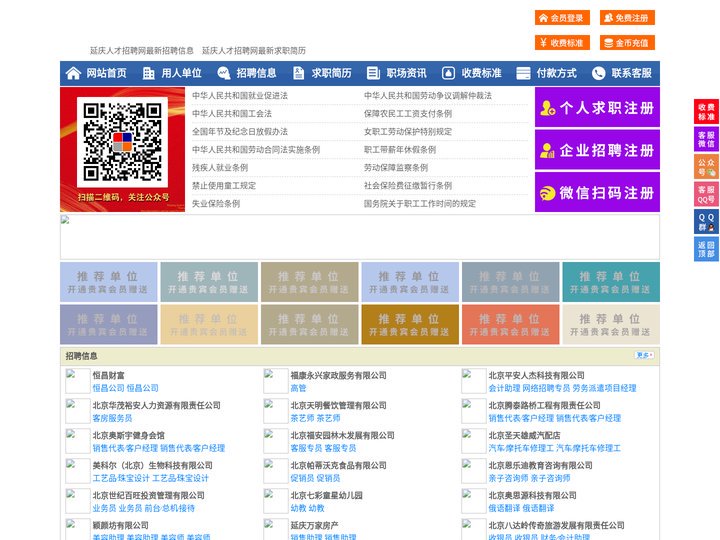The image size is (720, 540).
Task: Click the QR code image
Action: 123,142
